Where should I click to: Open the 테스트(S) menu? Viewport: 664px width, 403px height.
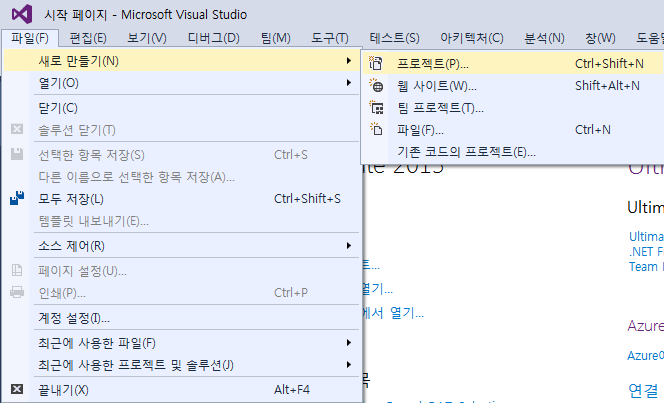click(394, 39)
